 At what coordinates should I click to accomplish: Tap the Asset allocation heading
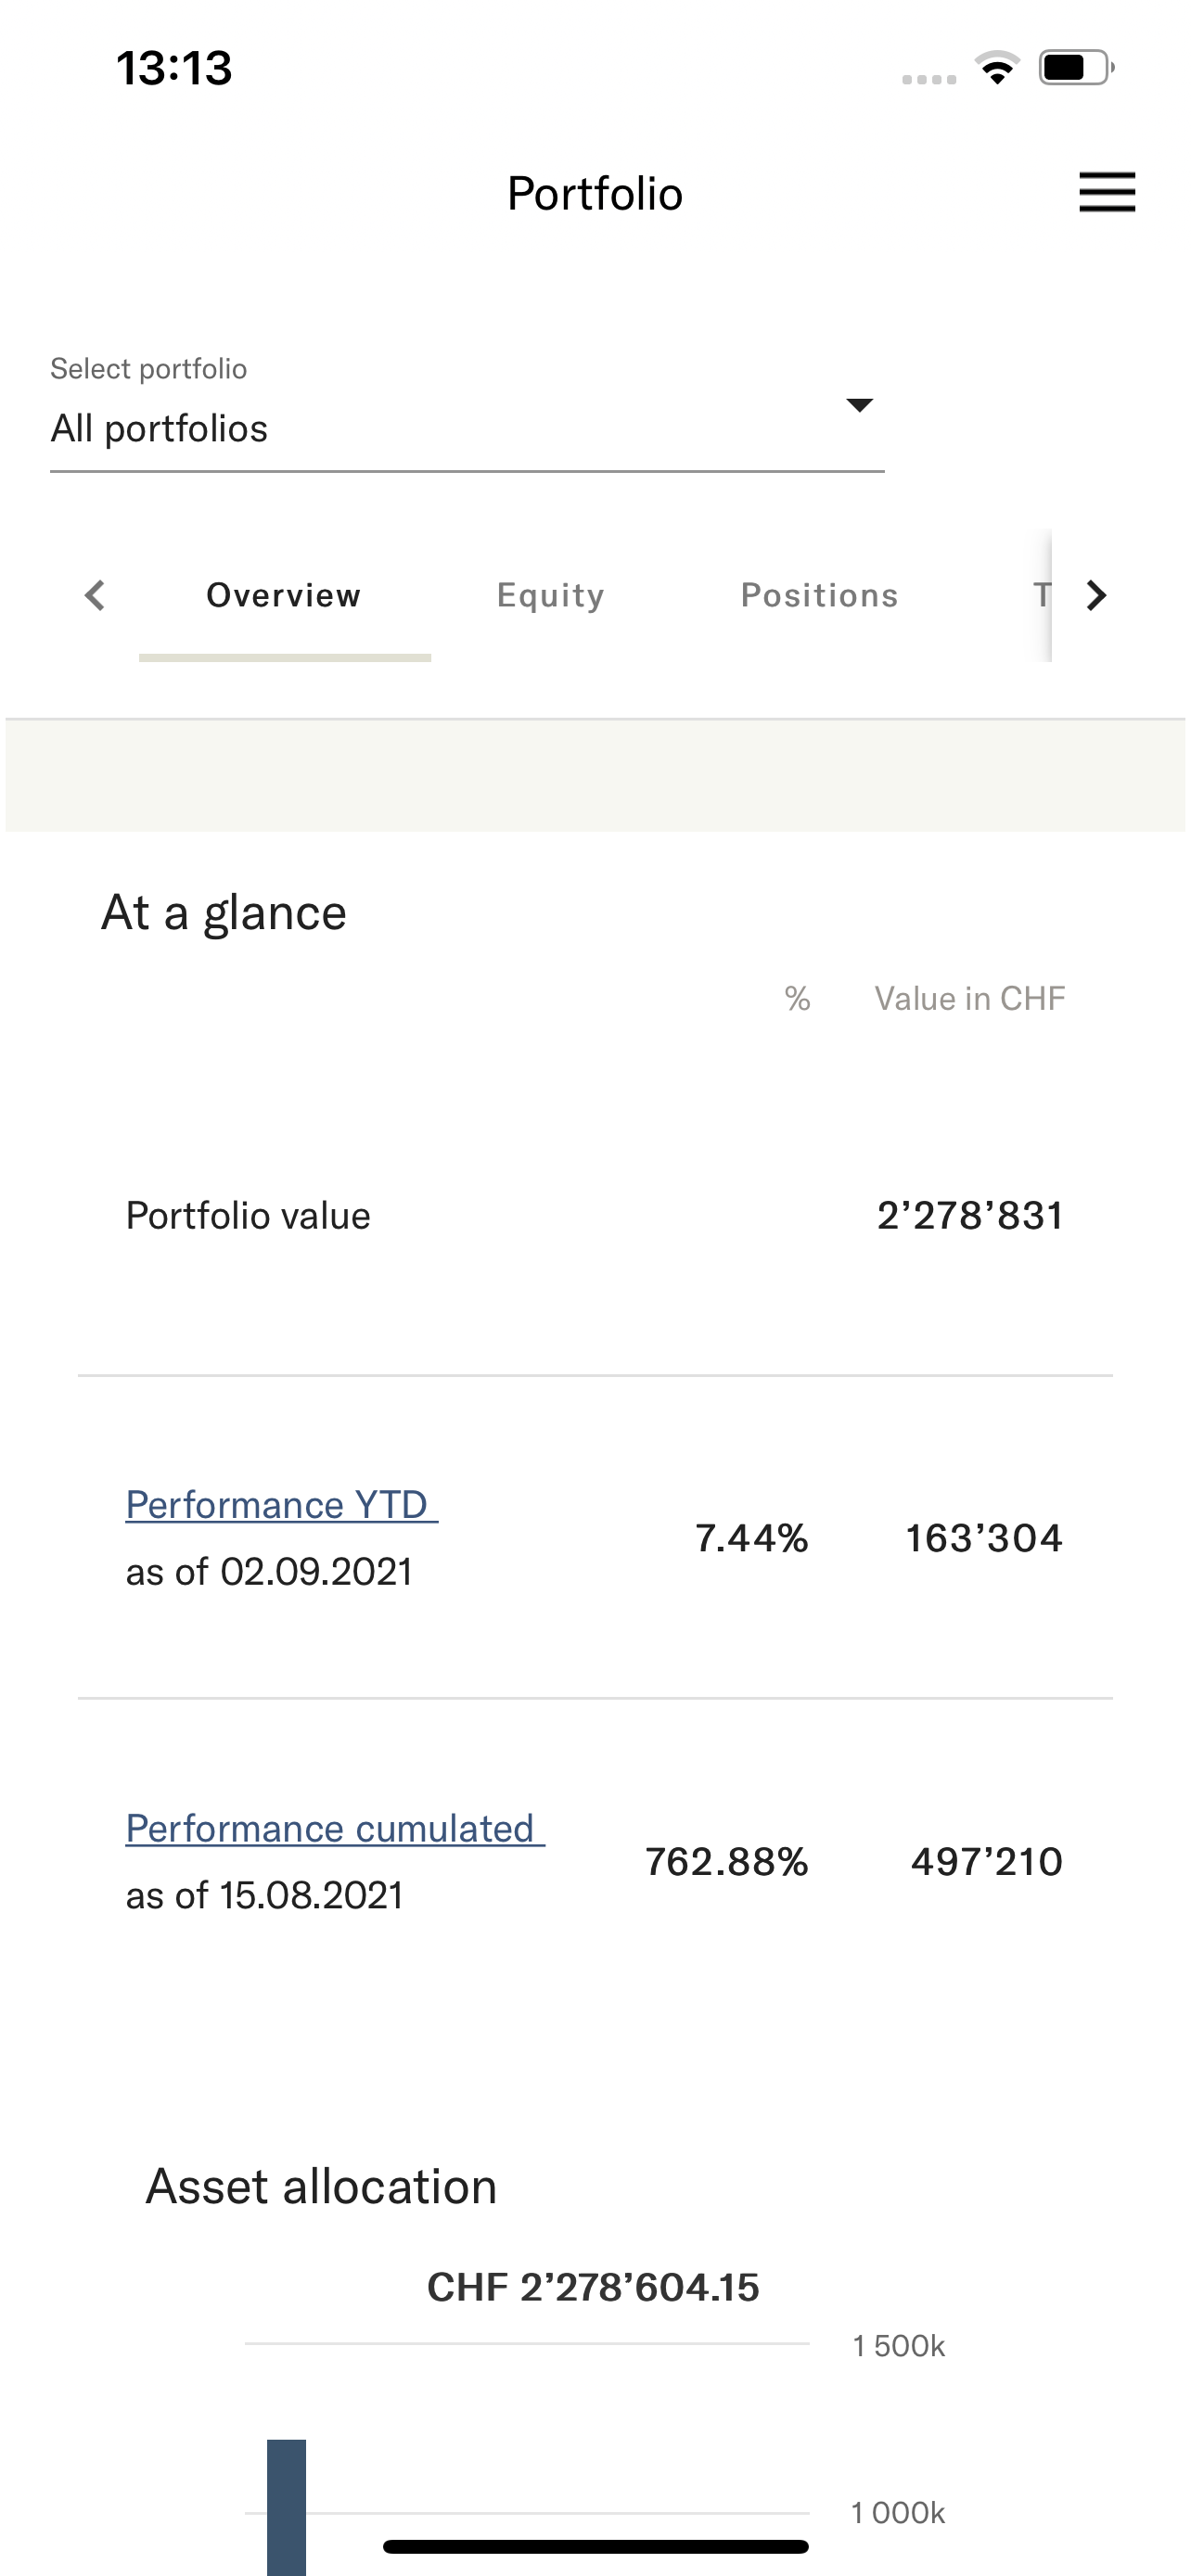(x=321, y=2187)
